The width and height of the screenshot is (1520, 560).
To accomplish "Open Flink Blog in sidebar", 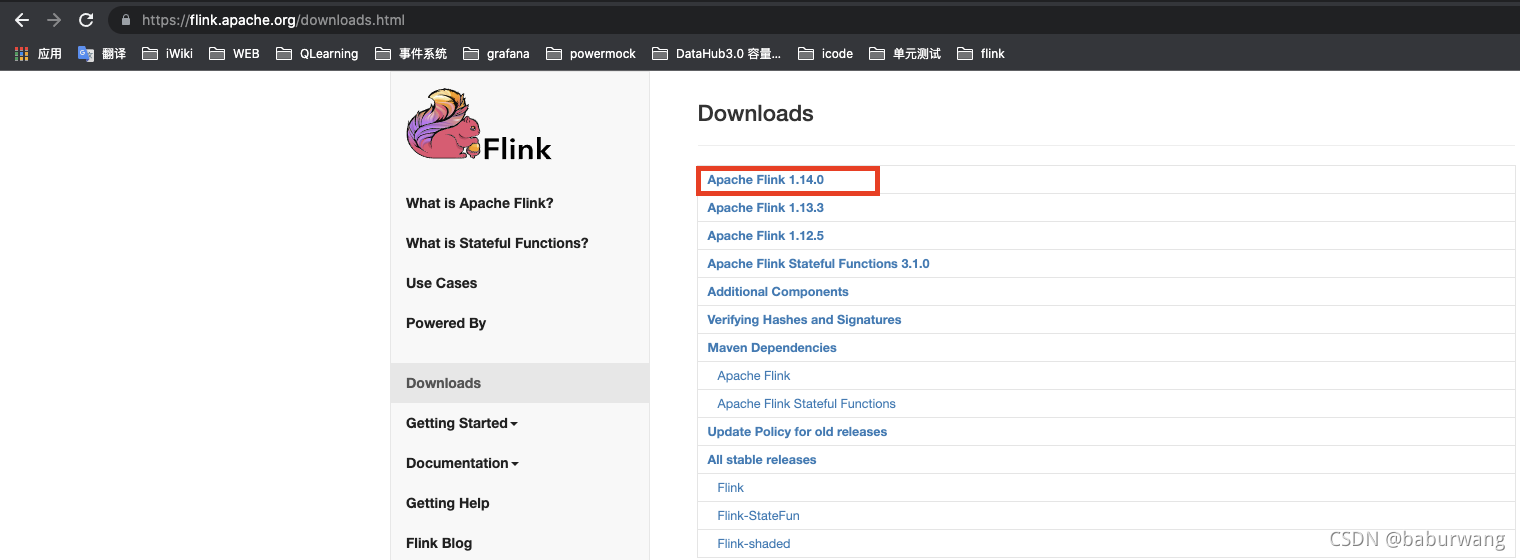I will (x=439, y=543).
